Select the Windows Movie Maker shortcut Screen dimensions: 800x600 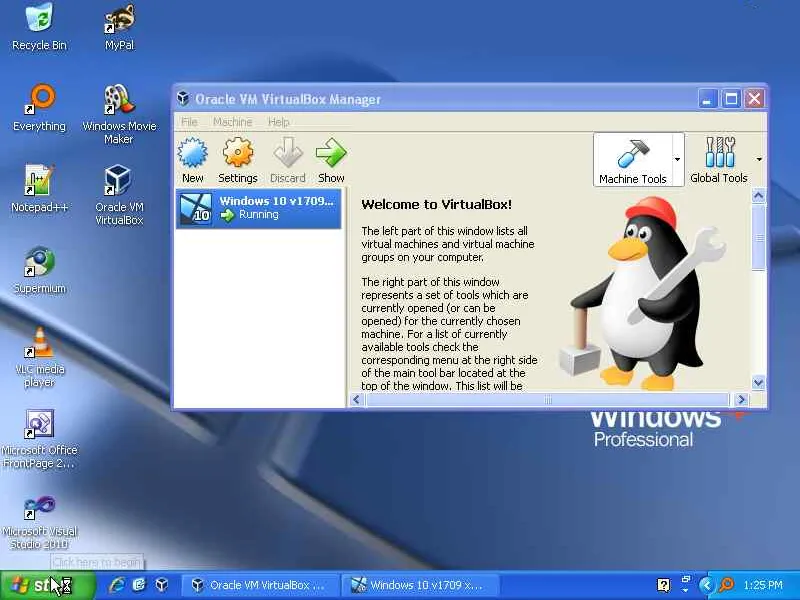click(119, 114)
